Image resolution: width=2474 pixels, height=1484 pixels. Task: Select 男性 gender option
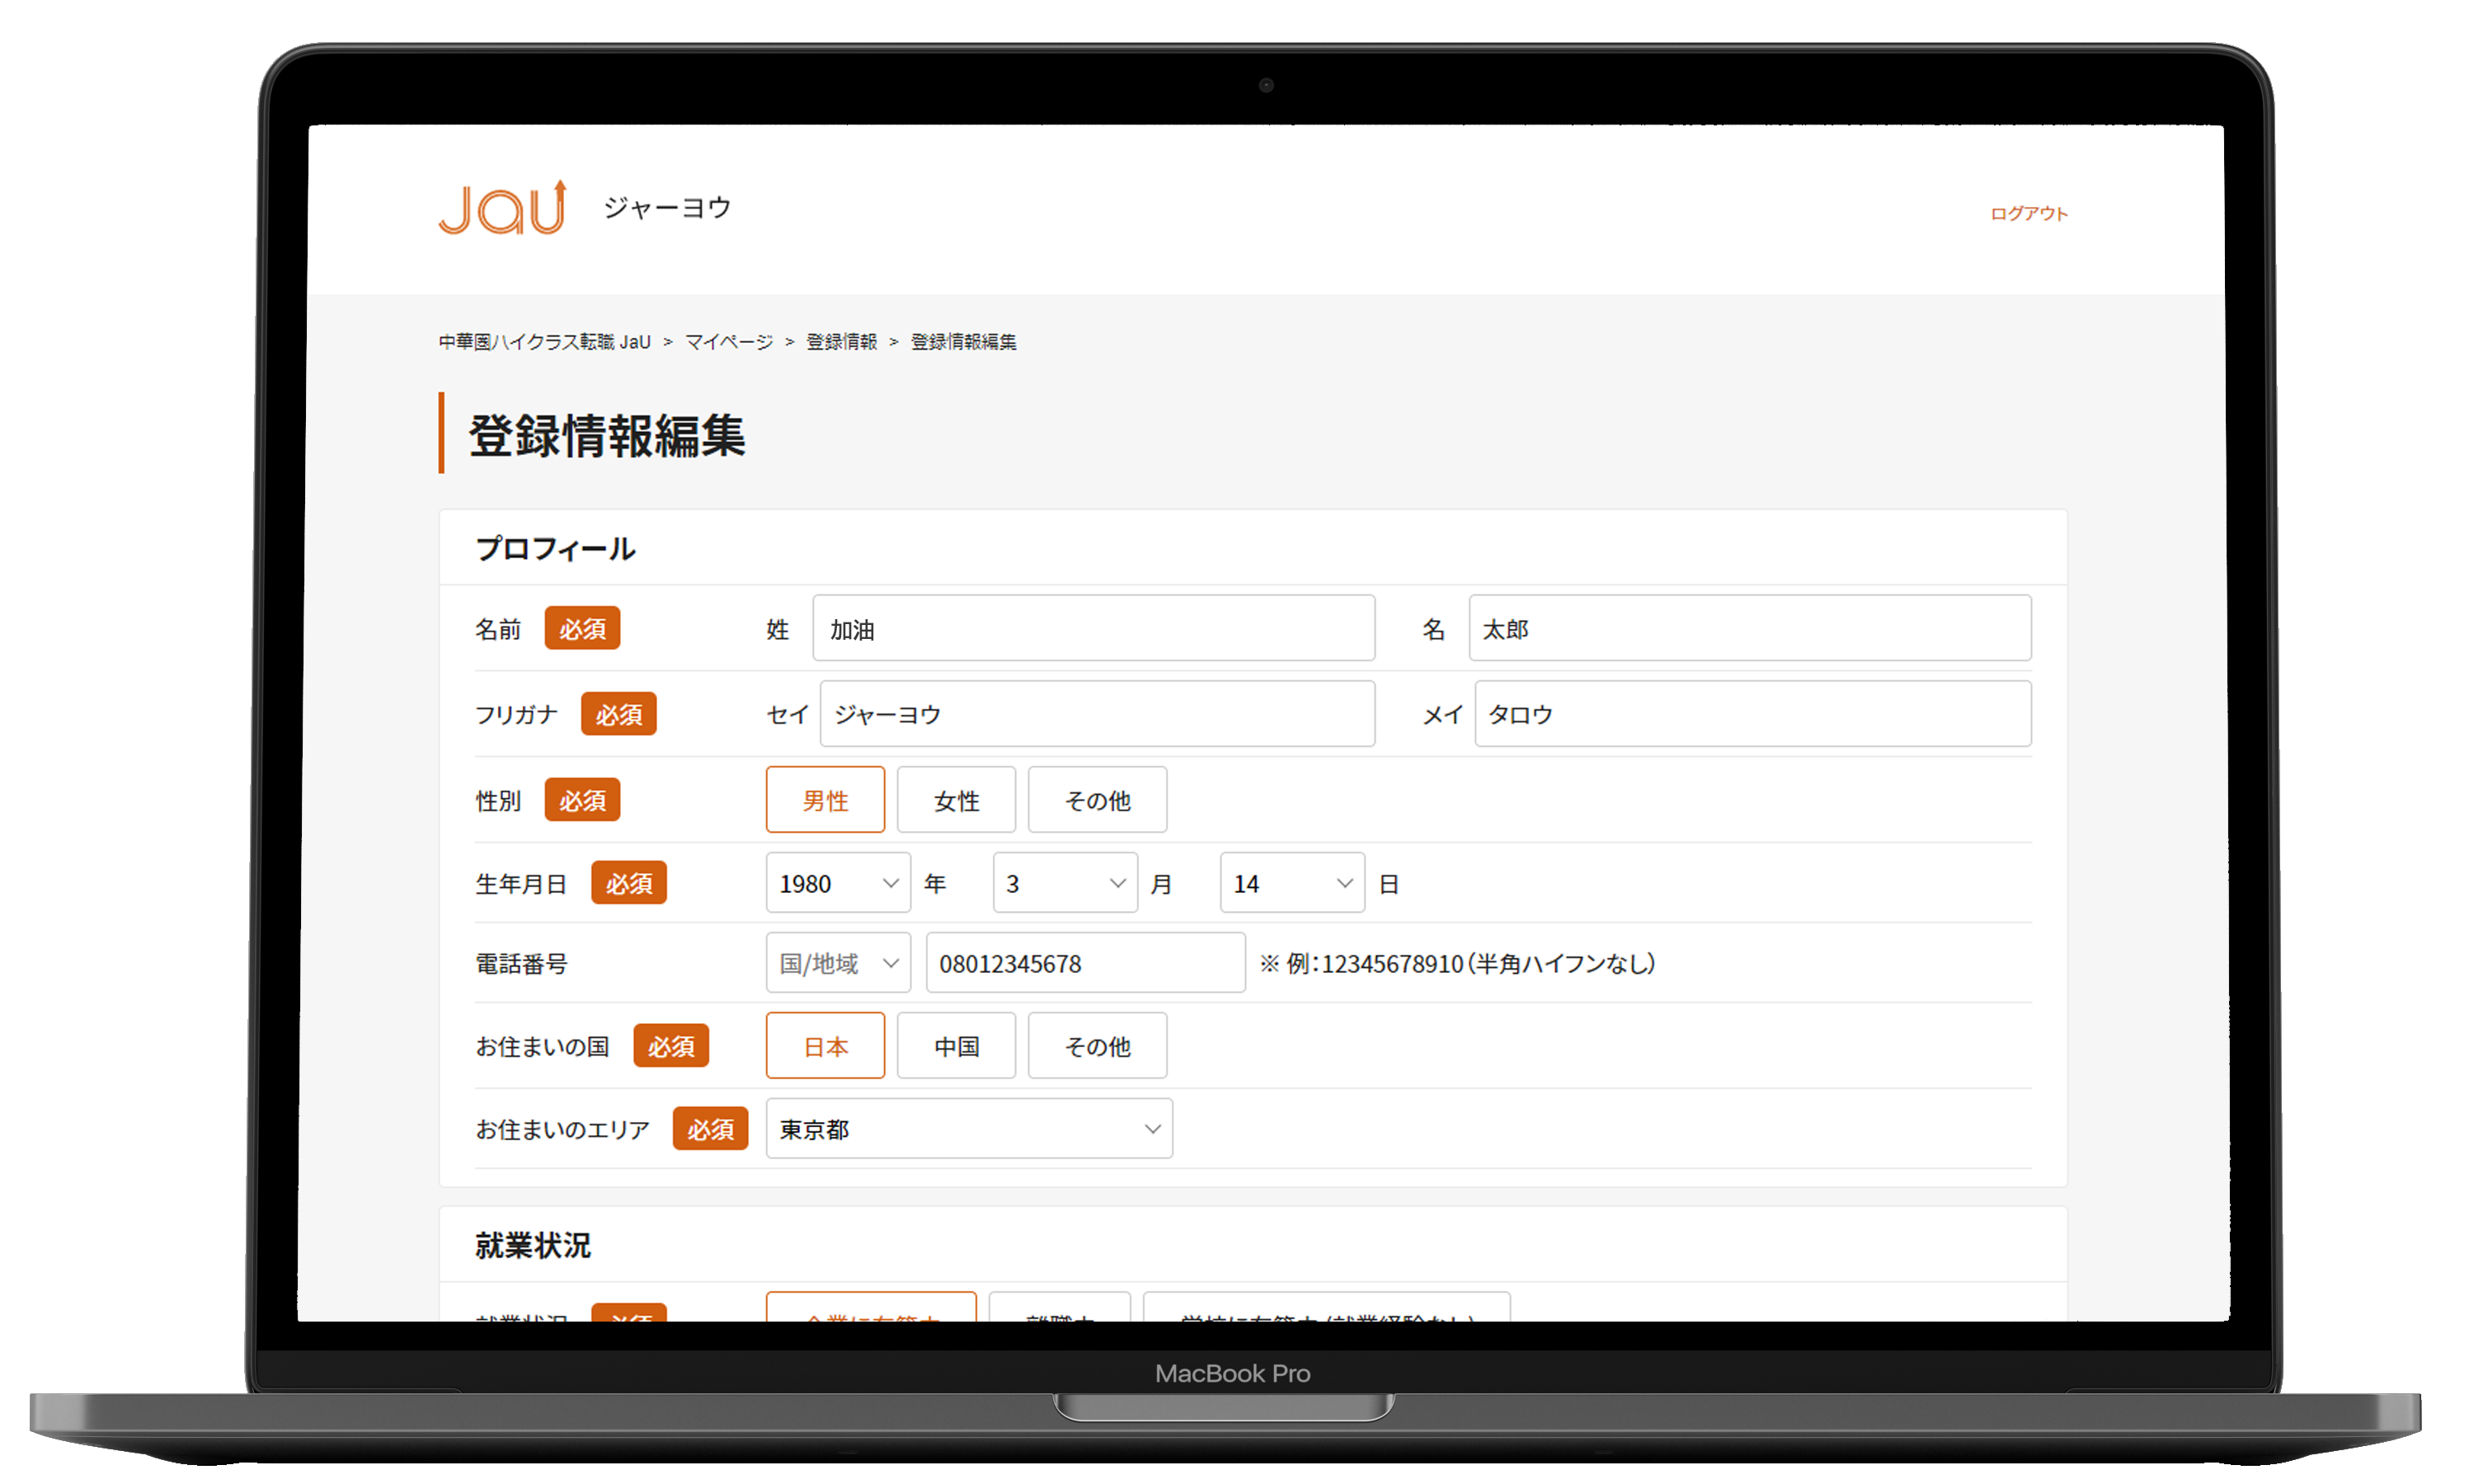[x=825, y=800]
